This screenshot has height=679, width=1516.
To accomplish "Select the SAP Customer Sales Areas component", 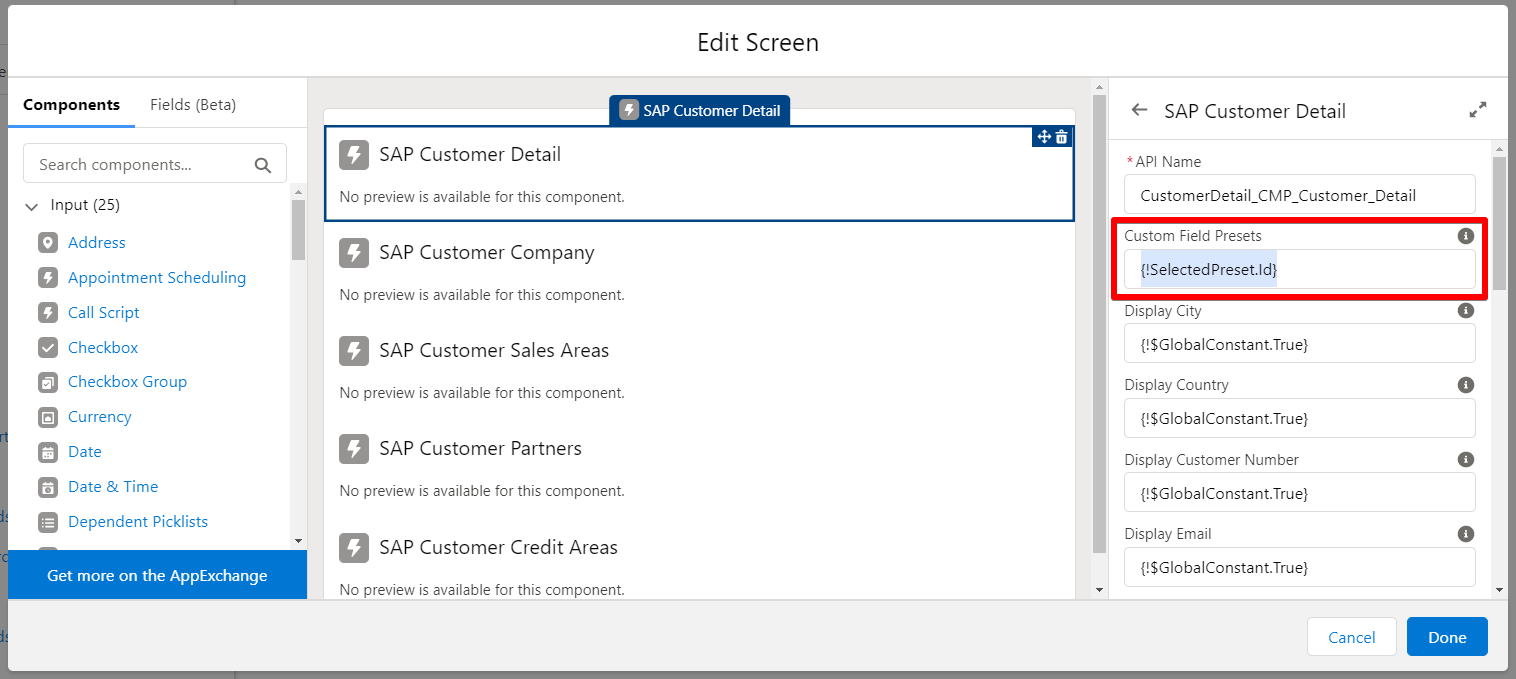I will (x=699, y=369).
